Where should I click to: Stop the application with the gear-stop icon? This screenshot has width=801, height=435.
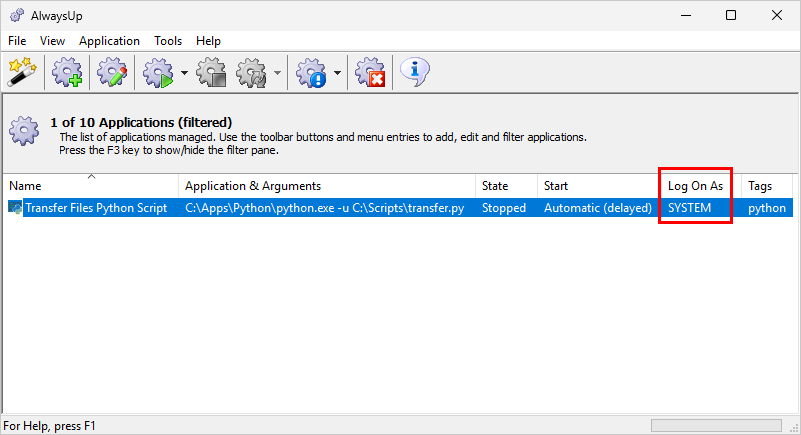[211, 72]
